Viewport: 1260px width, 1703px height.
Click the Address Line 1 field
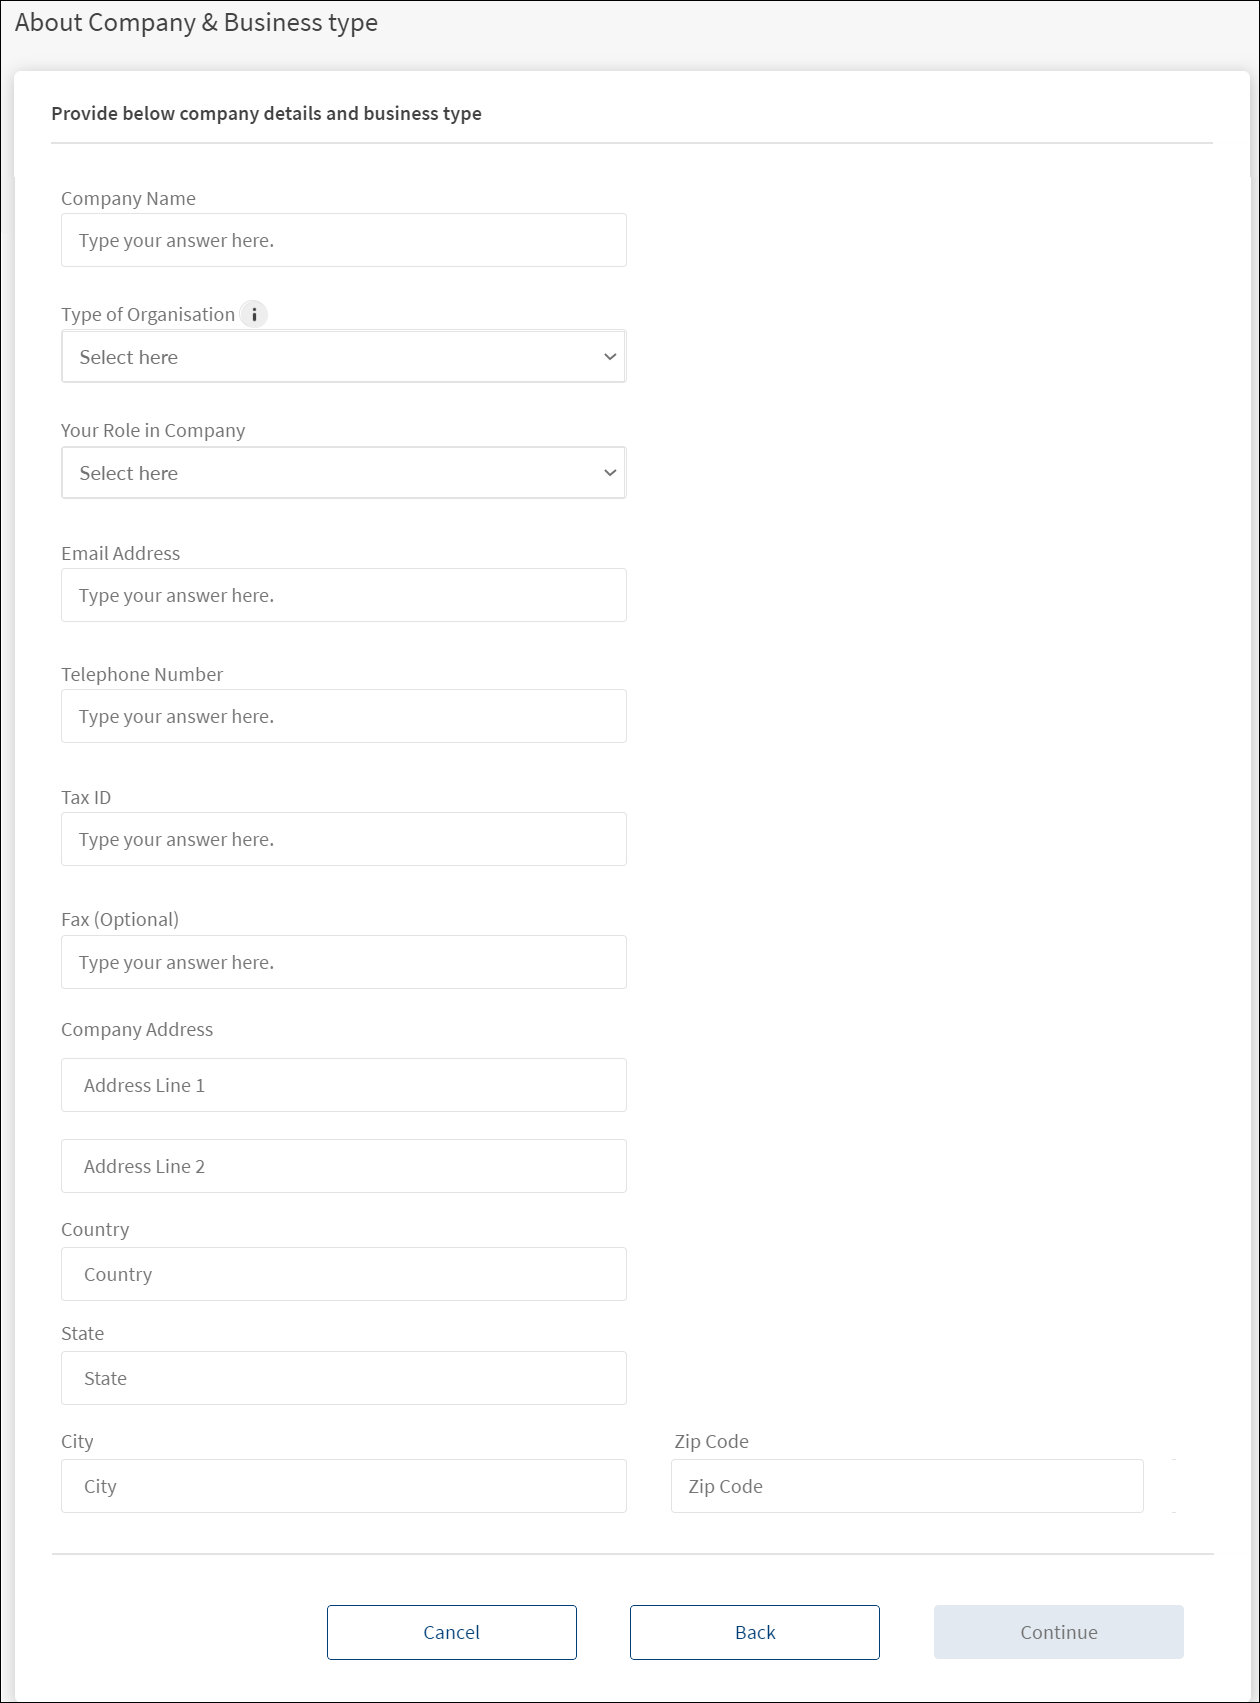[x=343, y=1085]
